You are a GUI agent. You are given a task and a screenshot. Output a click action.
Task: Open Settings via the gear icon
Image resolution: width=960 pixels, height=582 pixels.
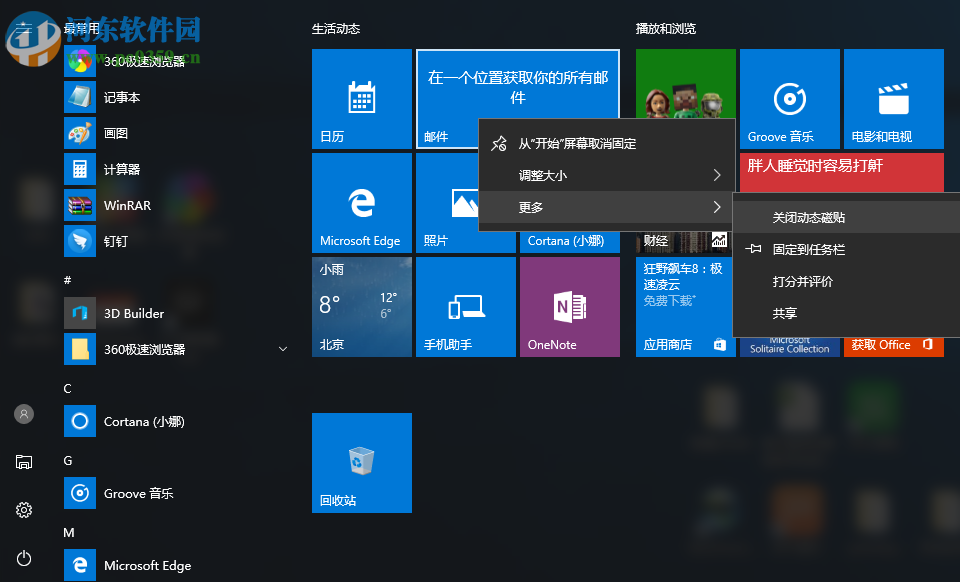pyautogui.click(x=23, y=510)
